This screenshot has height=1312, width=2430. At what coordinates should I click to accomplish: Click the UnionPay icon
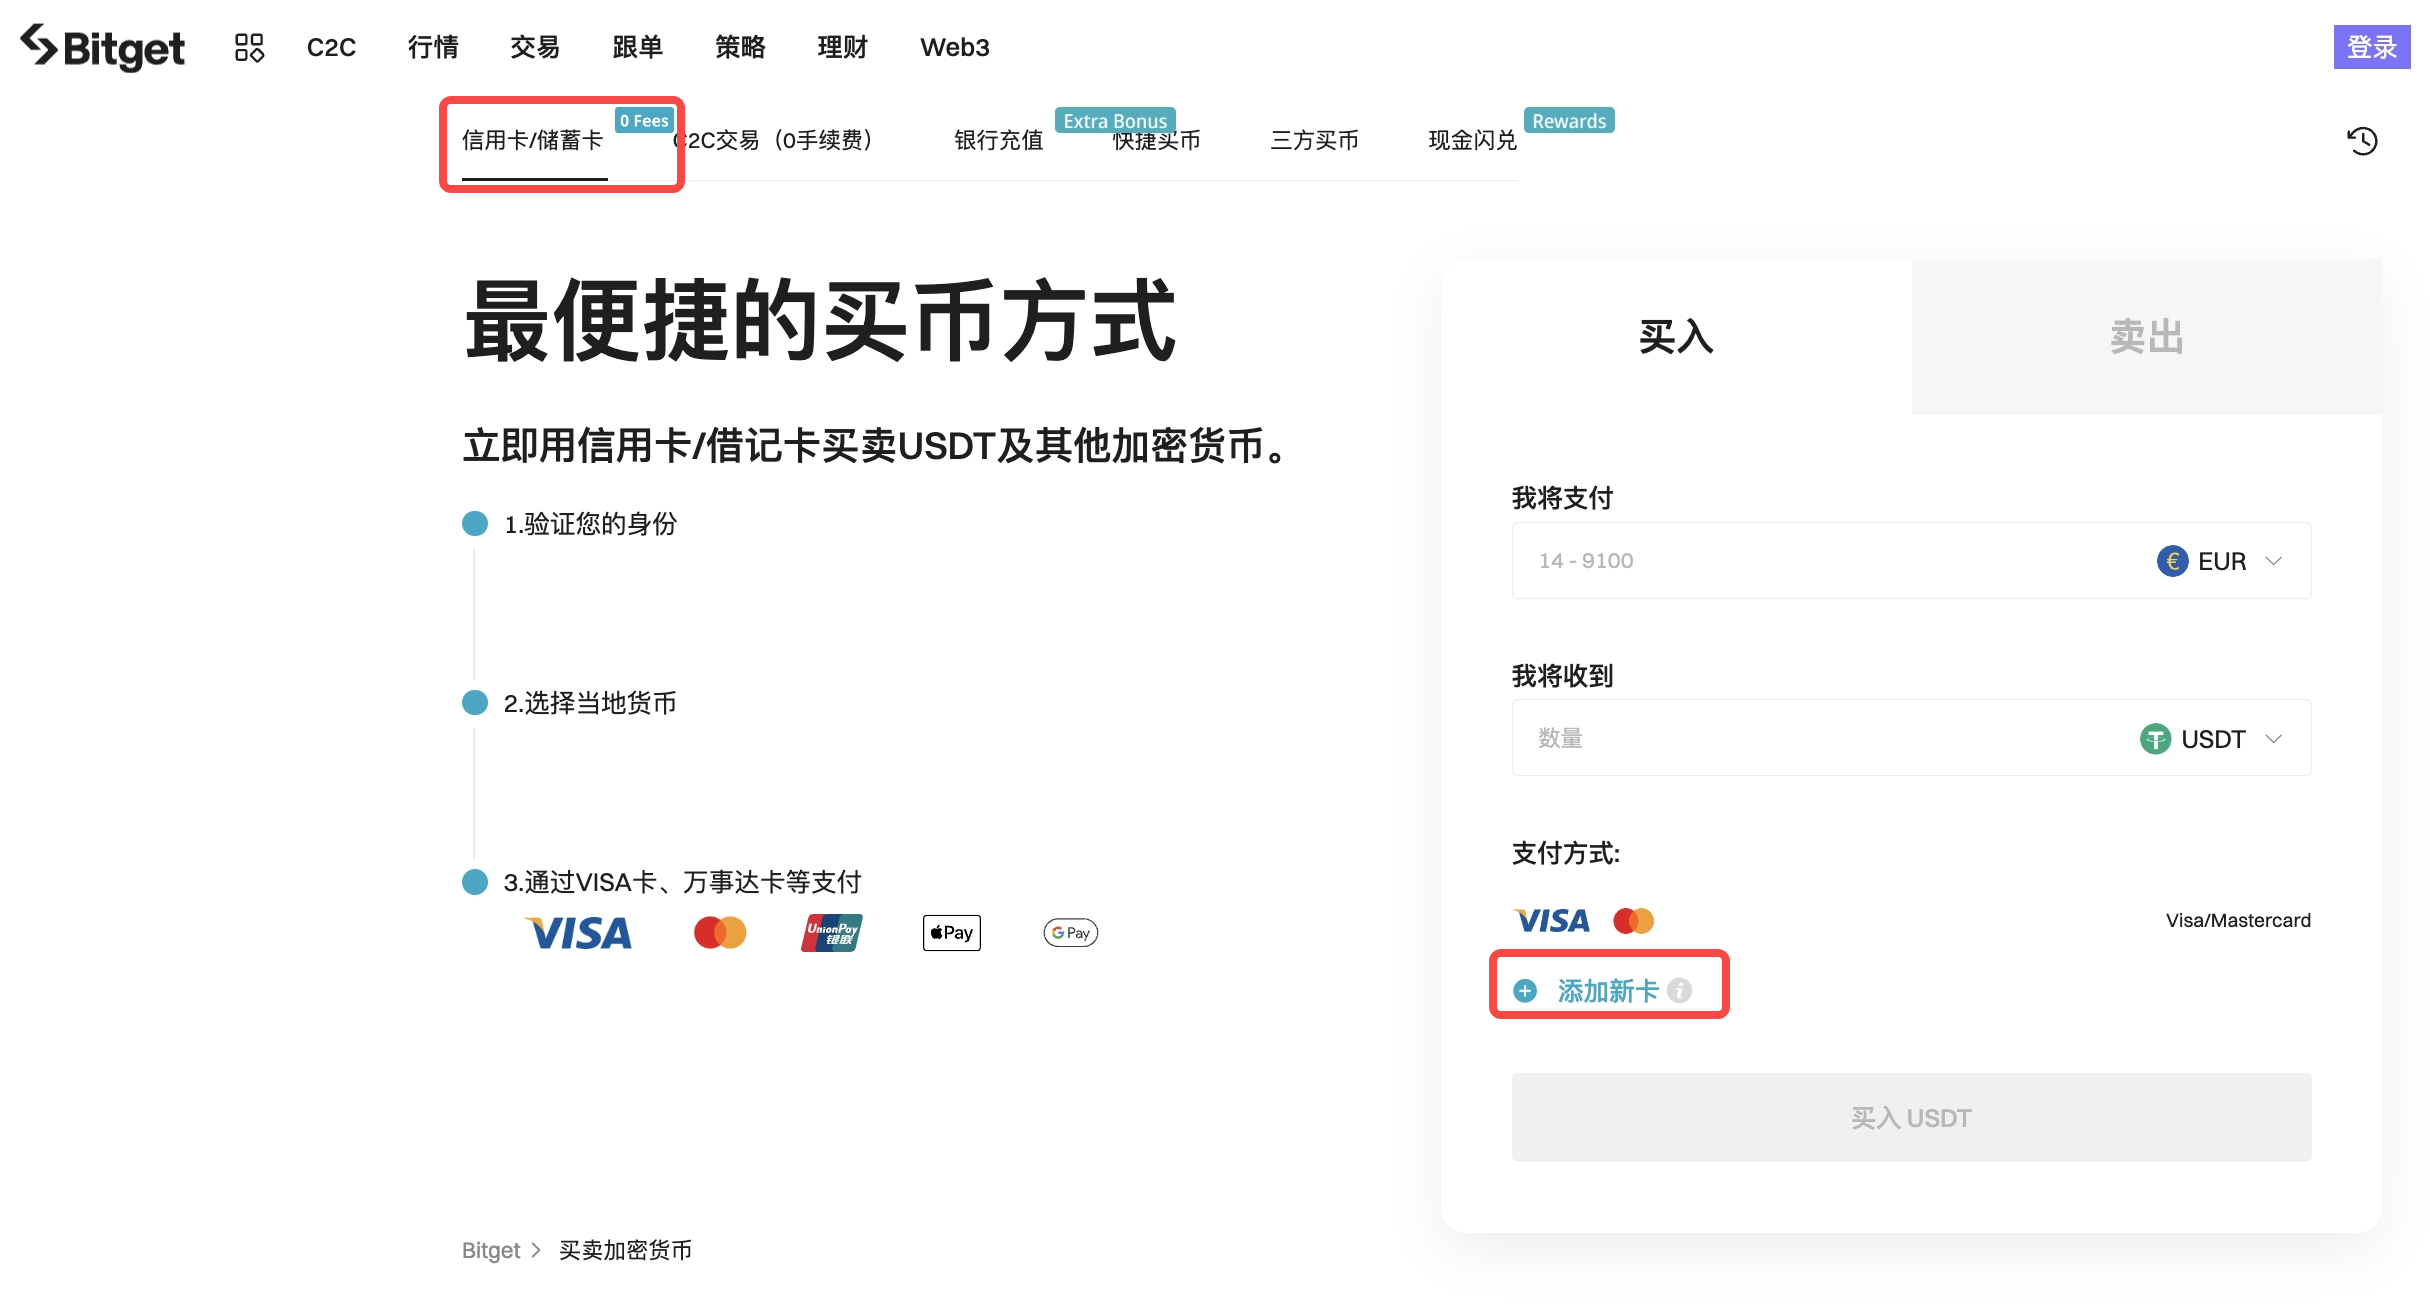(x=829, y=932)
